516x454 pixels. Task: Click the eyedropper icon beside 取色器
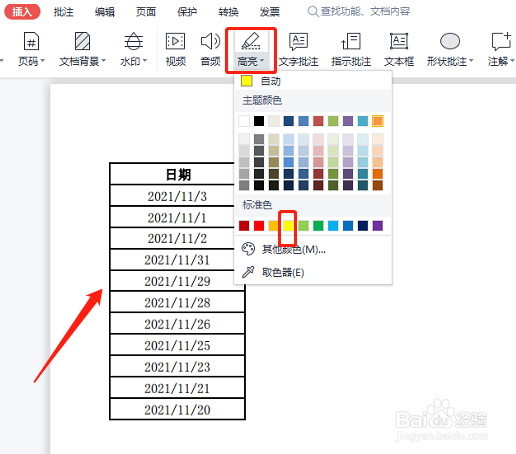coord(248,272)
